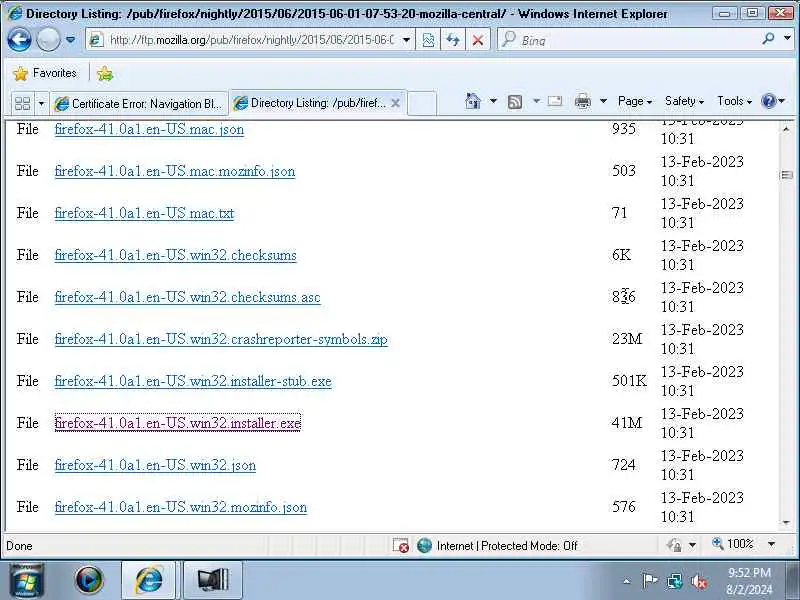Expand the address bar autocomplete dropdown
Viewport: 800px width, 600px height.
click(x=407, y=40)
